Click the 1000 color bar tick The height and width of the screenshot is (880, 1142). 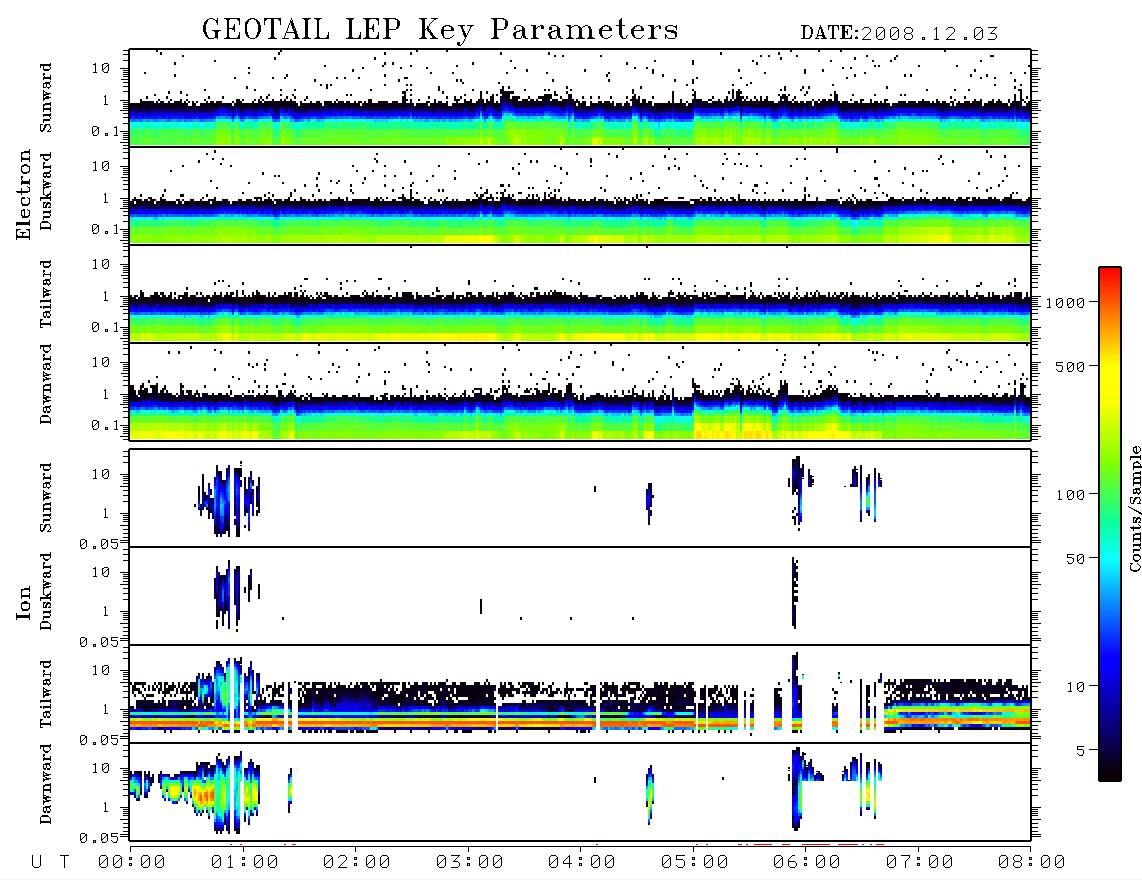(x=1066, y=303)
